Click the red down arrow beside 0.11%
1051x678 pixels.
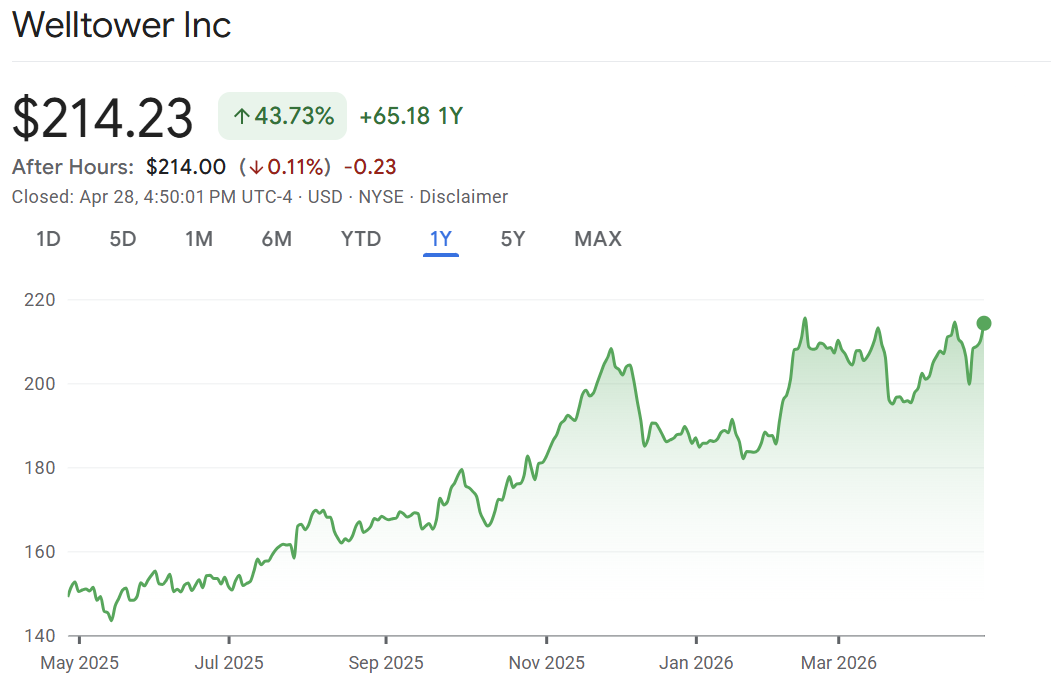click(x=256, y=167)
